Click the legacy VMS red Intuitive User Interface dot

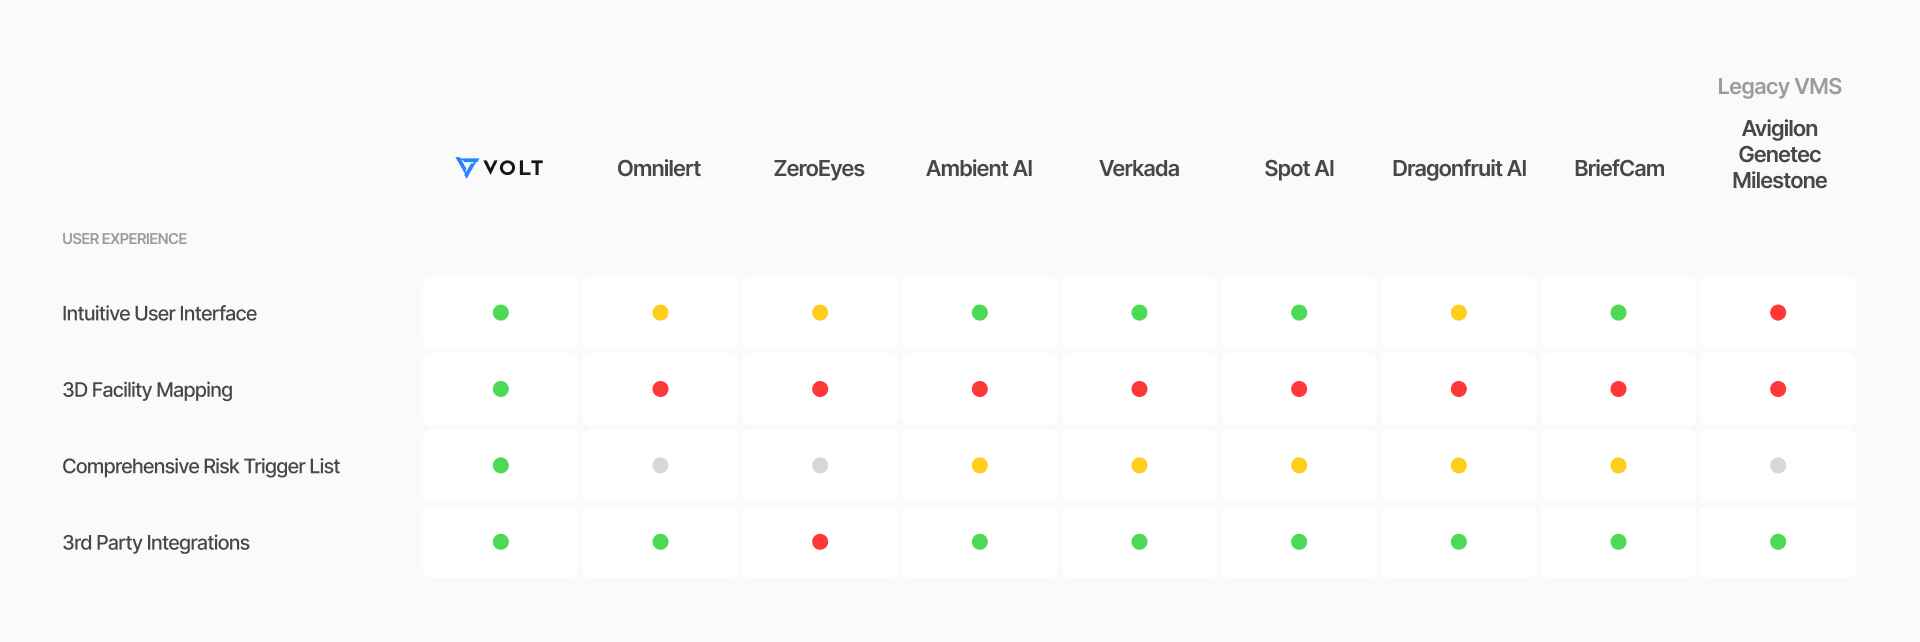[1778, 313]
